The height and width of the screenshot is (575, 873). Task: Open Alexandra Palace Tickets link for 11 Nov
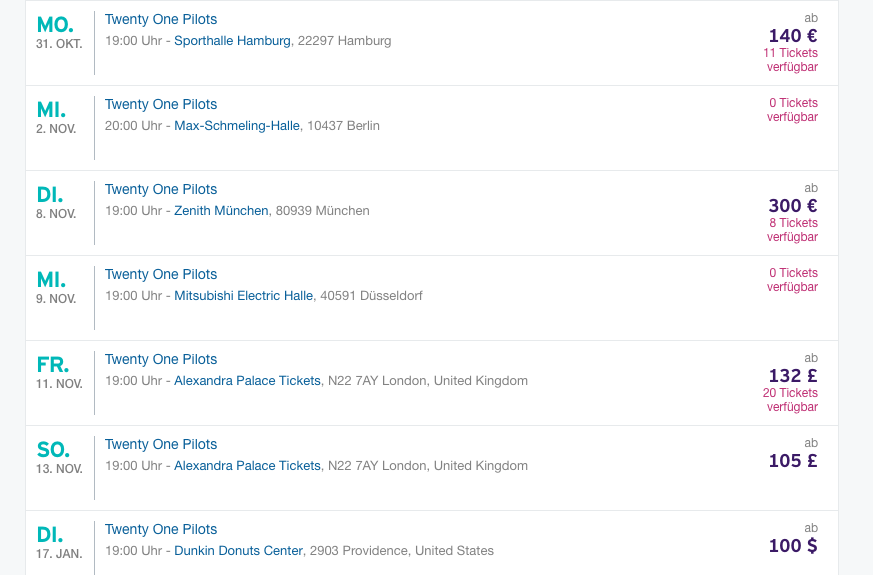pyautogui.click(x=247, y=381)
